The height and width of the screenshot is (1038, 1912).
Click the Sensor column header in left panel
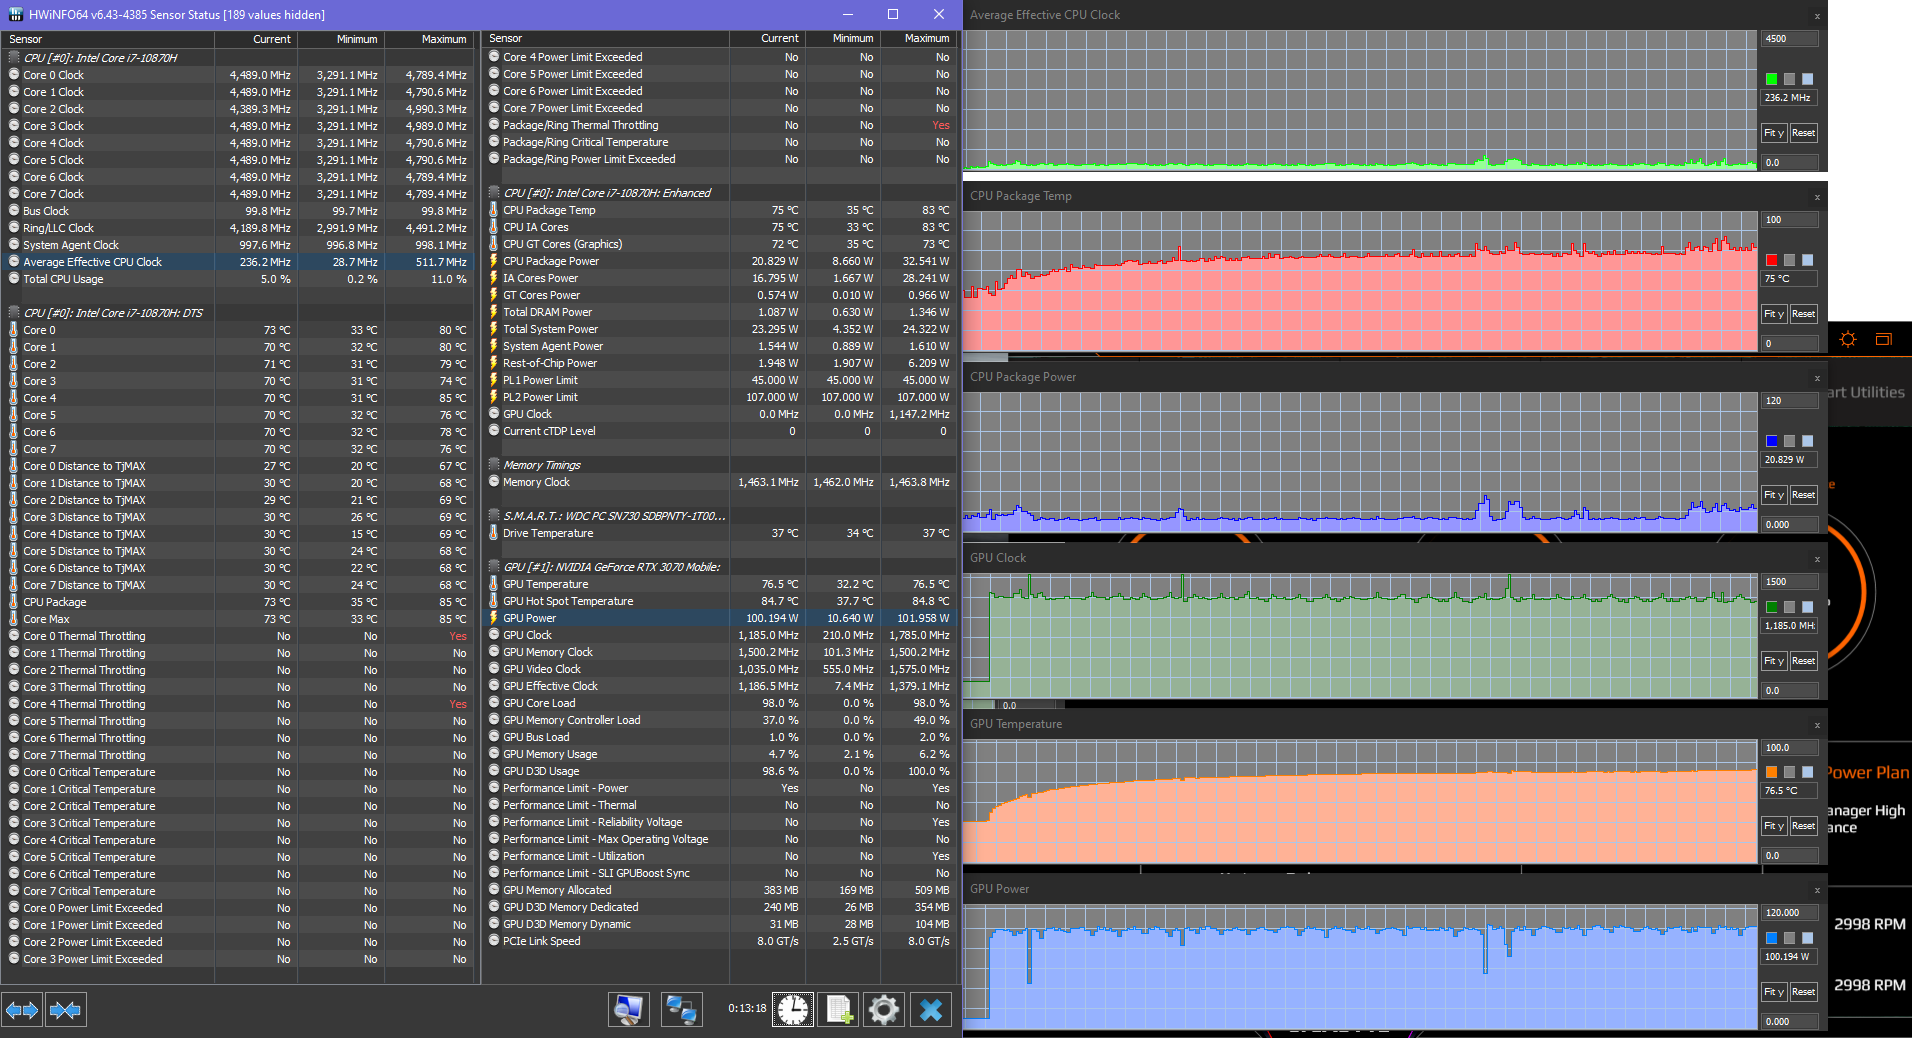pos(26,39)
